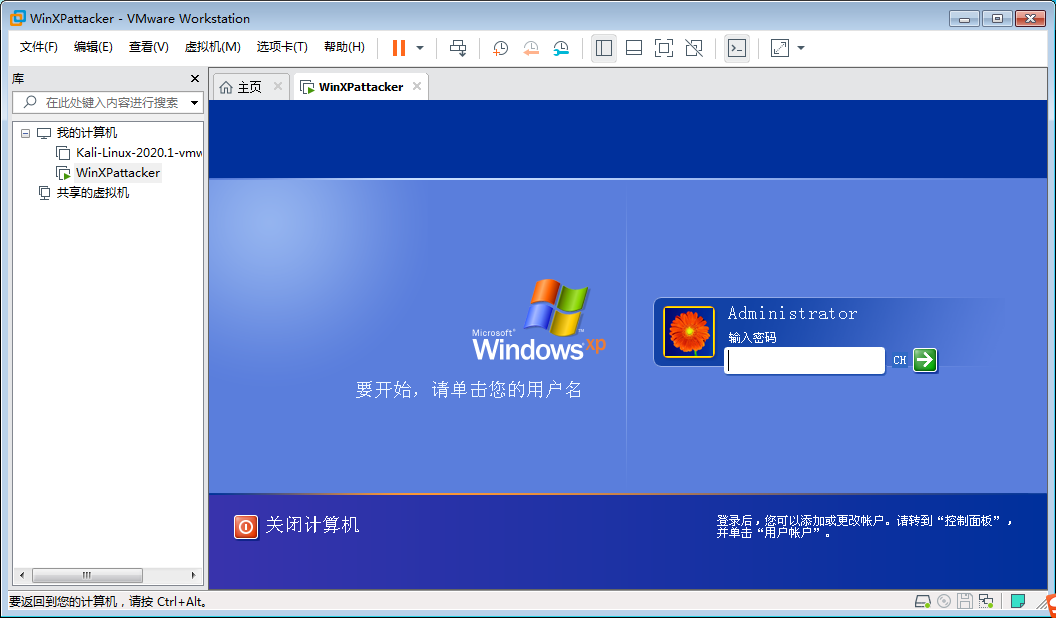
Task: Switch to Unity mode
Action: 694,48
